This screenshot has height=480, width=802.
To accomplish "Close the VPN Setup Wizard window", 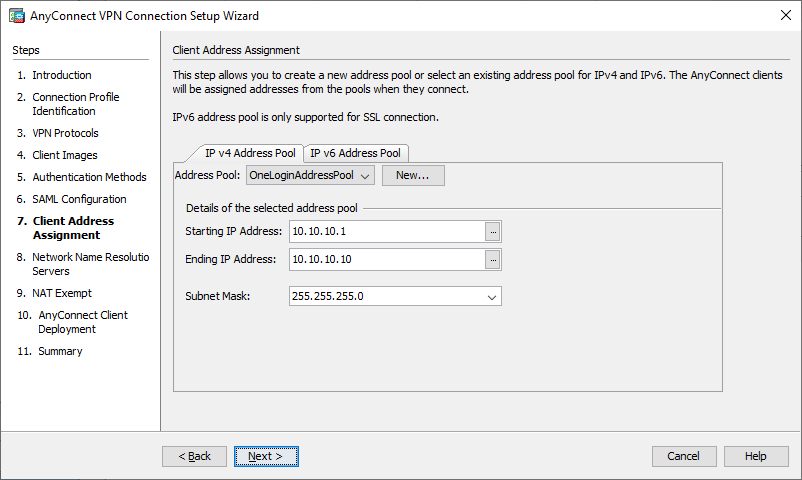I will point(786,15).
